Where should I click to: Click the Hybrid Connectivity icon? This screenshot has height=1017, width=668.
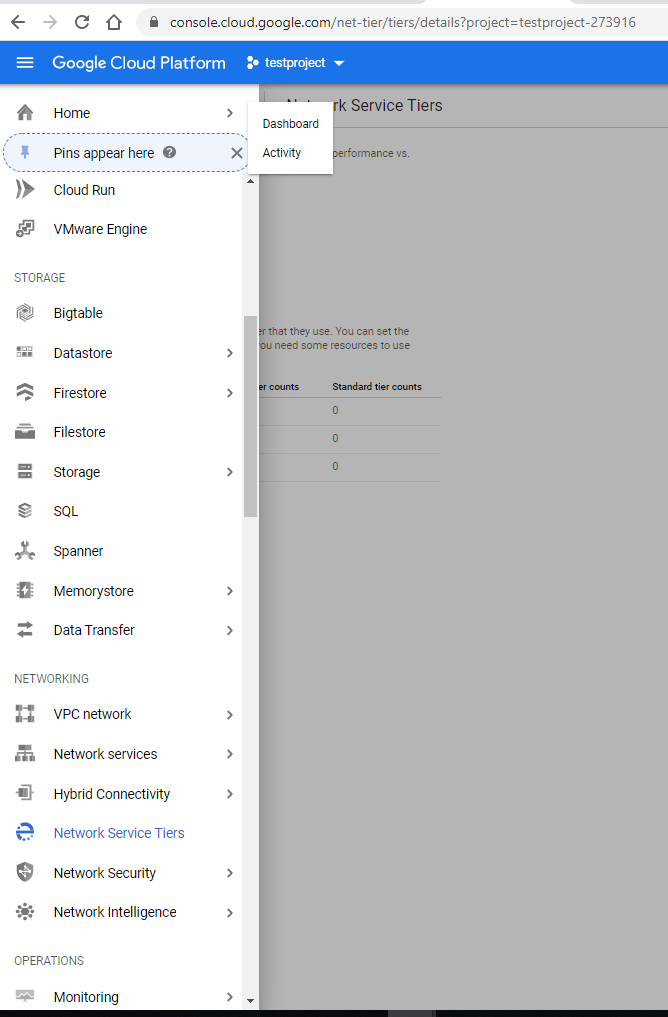(x=25, y=793)
